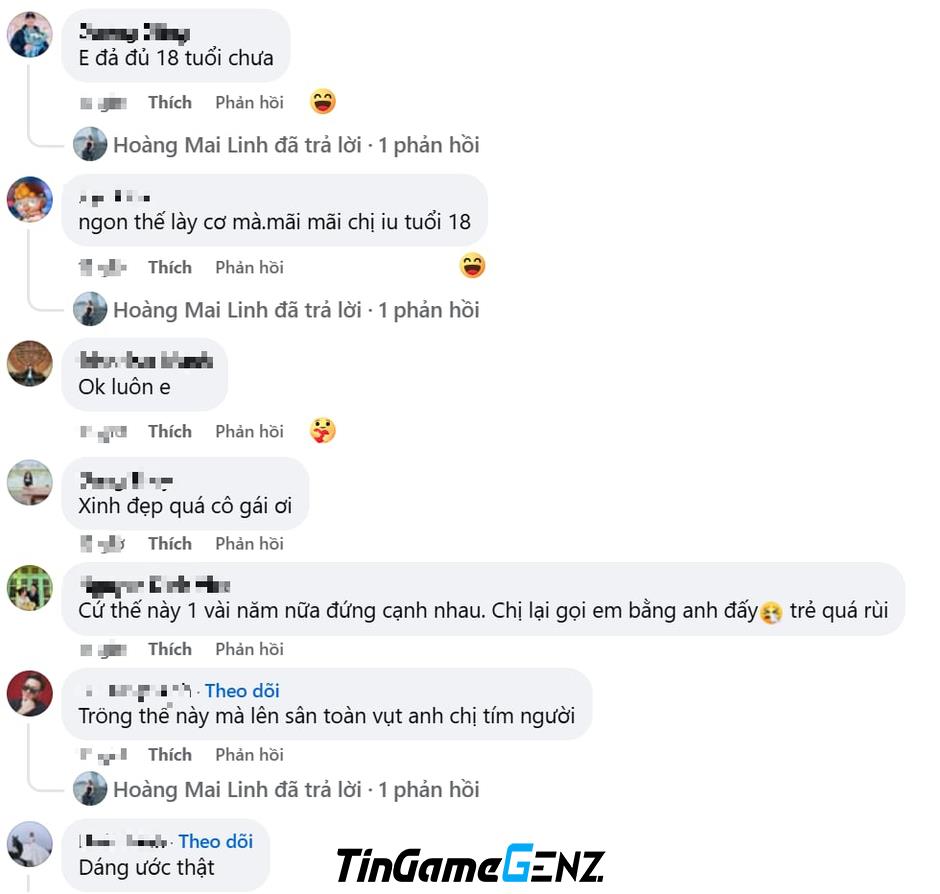Click laughing reaction on the '18 tuổi chưa' comment
The height and width of the screenshot is (894, 940).
tap(323, 101)
